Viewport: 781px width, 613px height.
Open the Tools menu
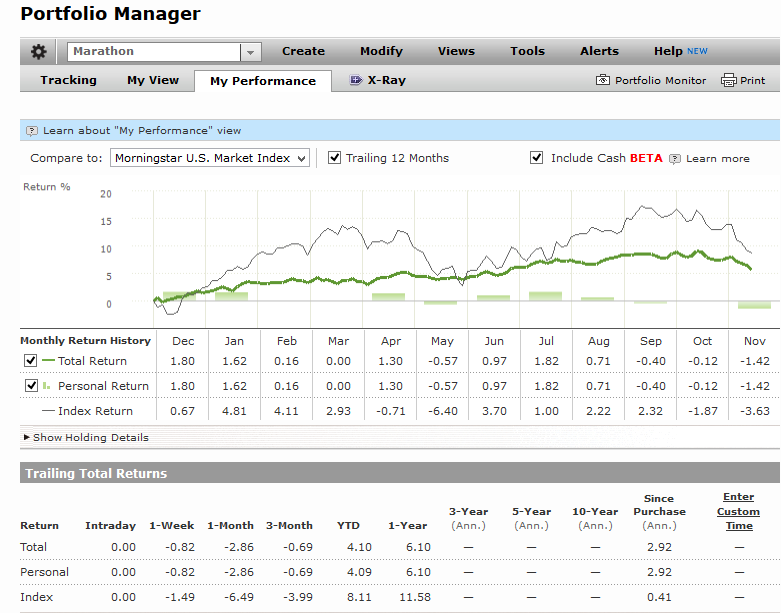pos(527,51)
